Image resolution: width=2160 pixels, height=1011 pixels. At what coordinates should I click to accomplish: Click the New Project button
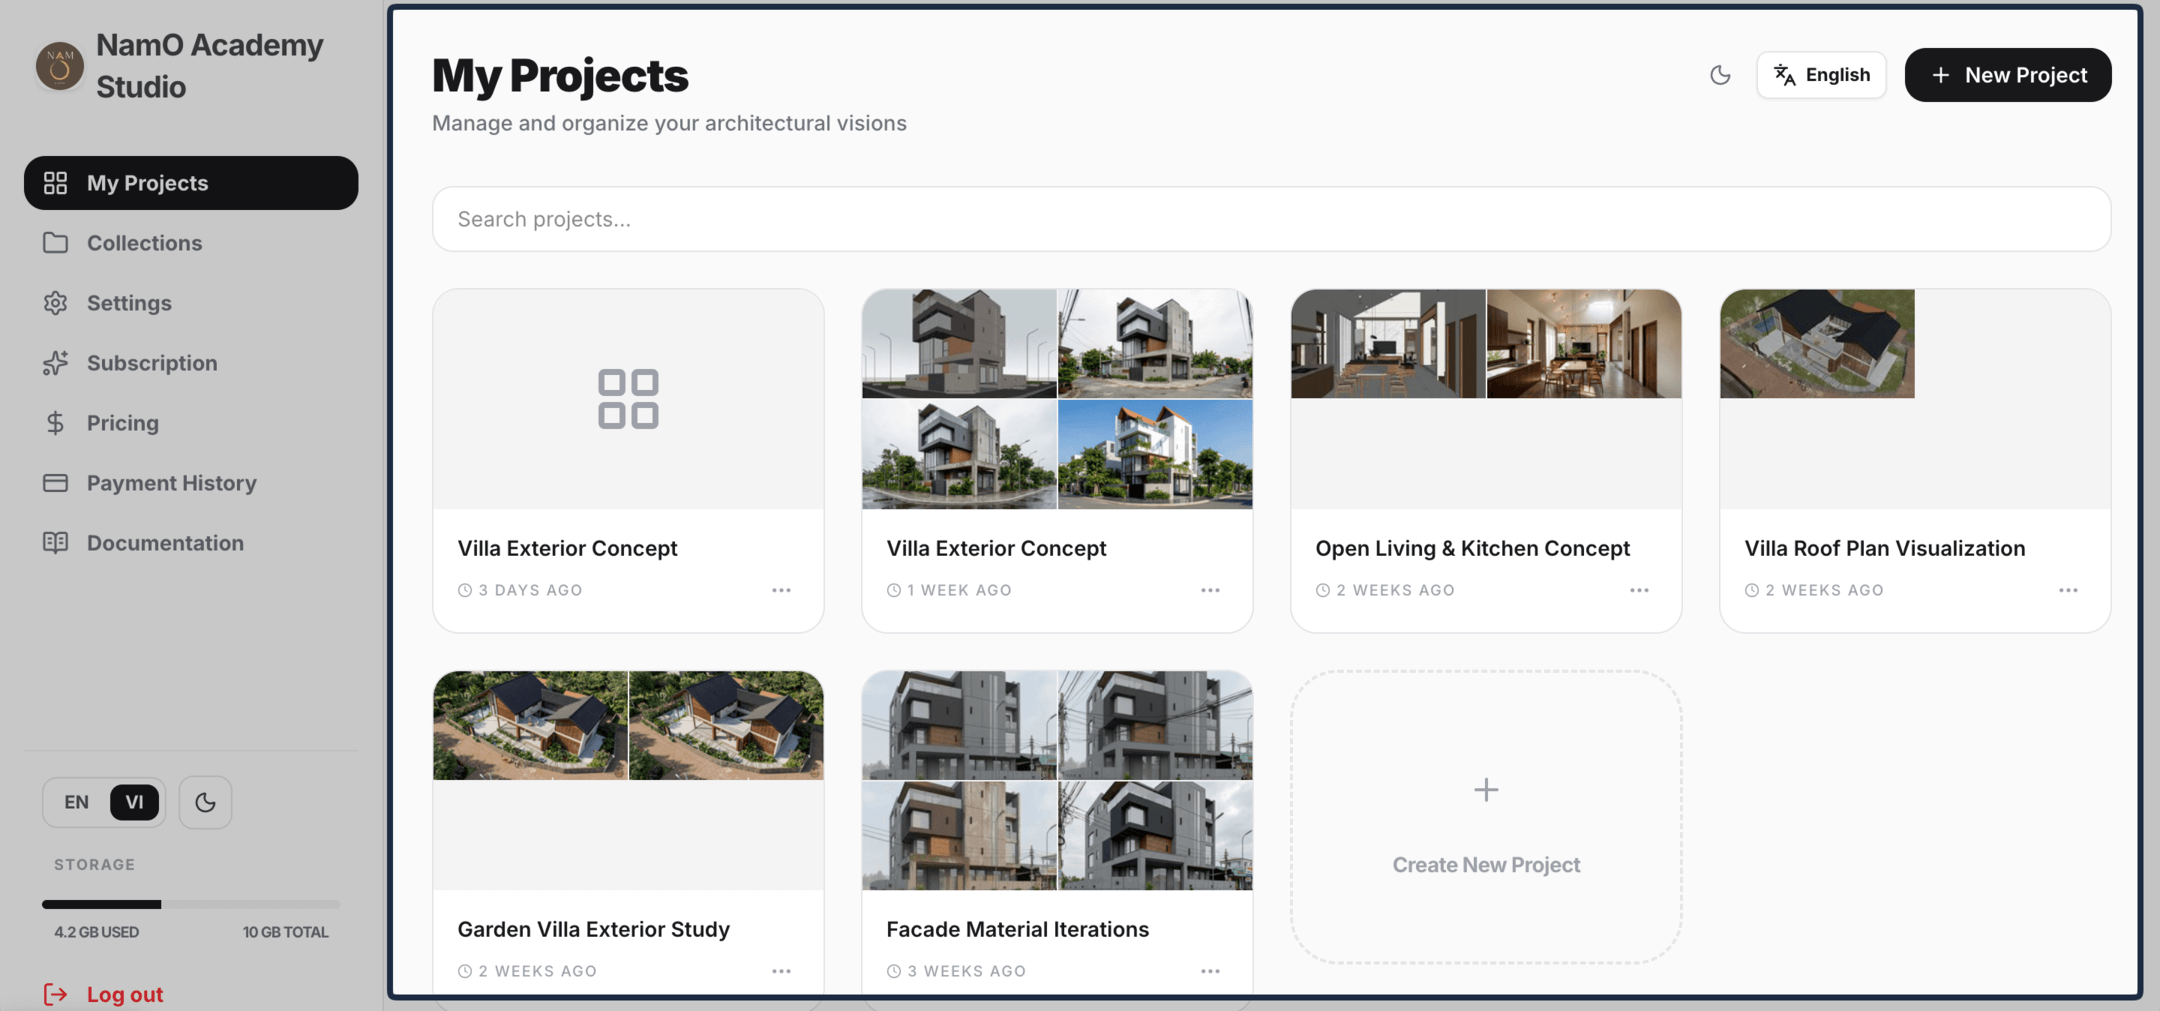pos(2007,74)
